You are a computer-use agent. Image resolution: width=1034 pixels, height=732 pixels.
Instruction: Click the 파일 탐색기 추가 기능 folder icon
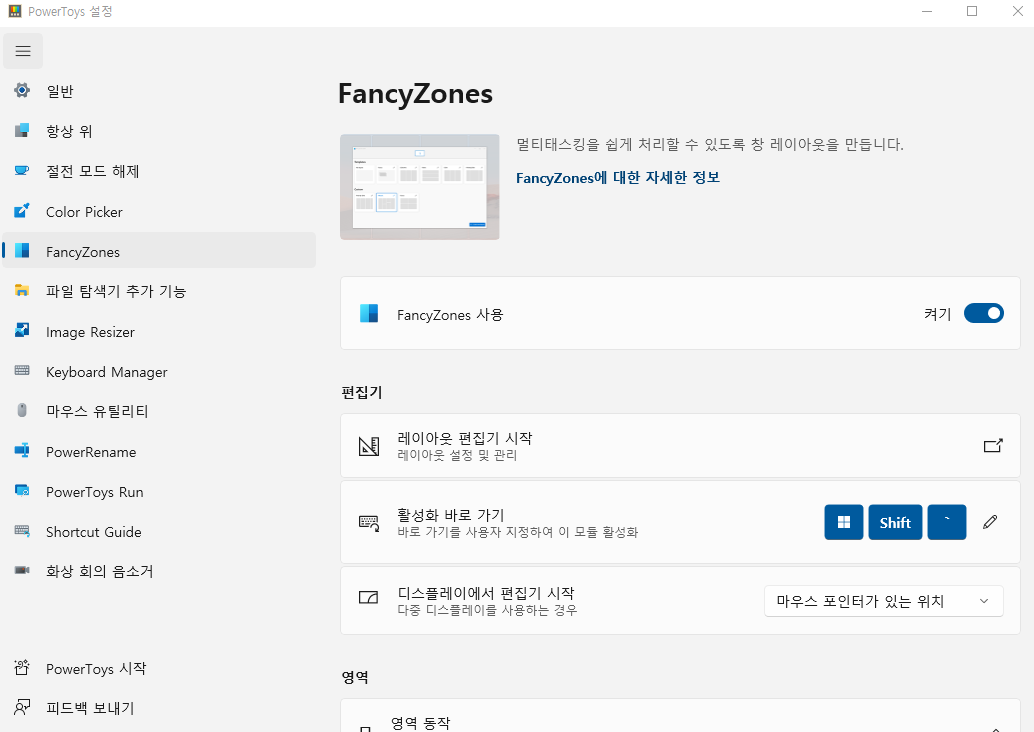[22, 290]
